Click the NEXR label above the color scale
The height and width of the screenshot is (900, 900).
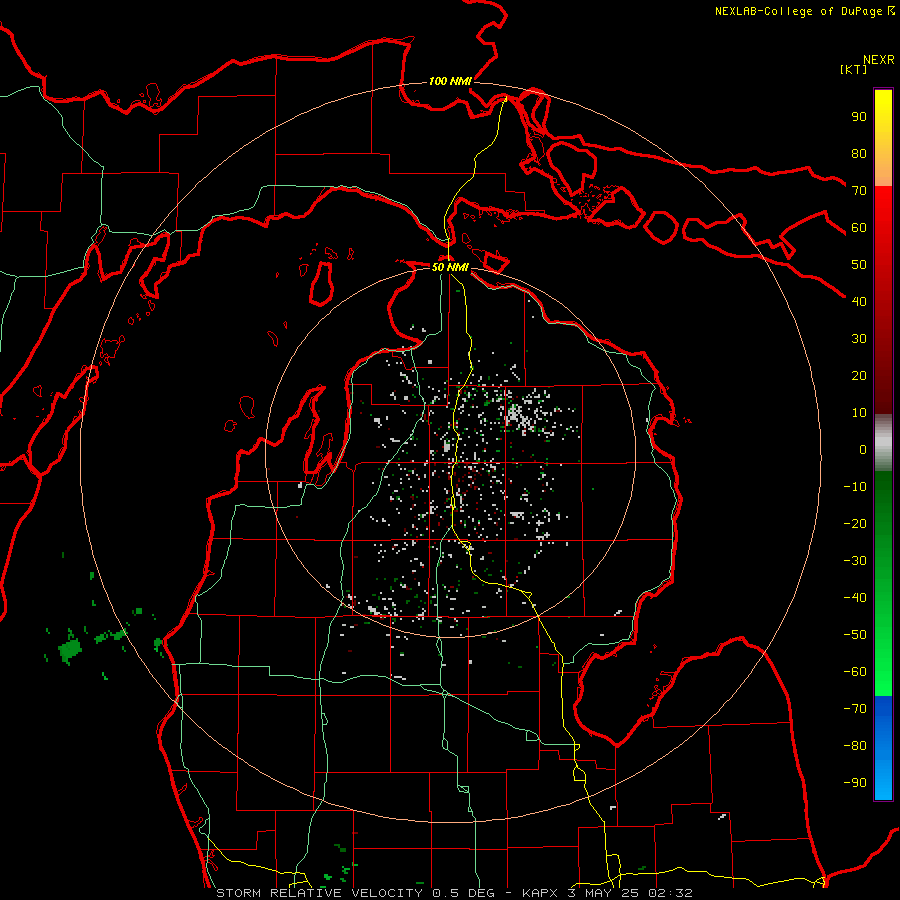pyautogui.click(x=879, y=60)
